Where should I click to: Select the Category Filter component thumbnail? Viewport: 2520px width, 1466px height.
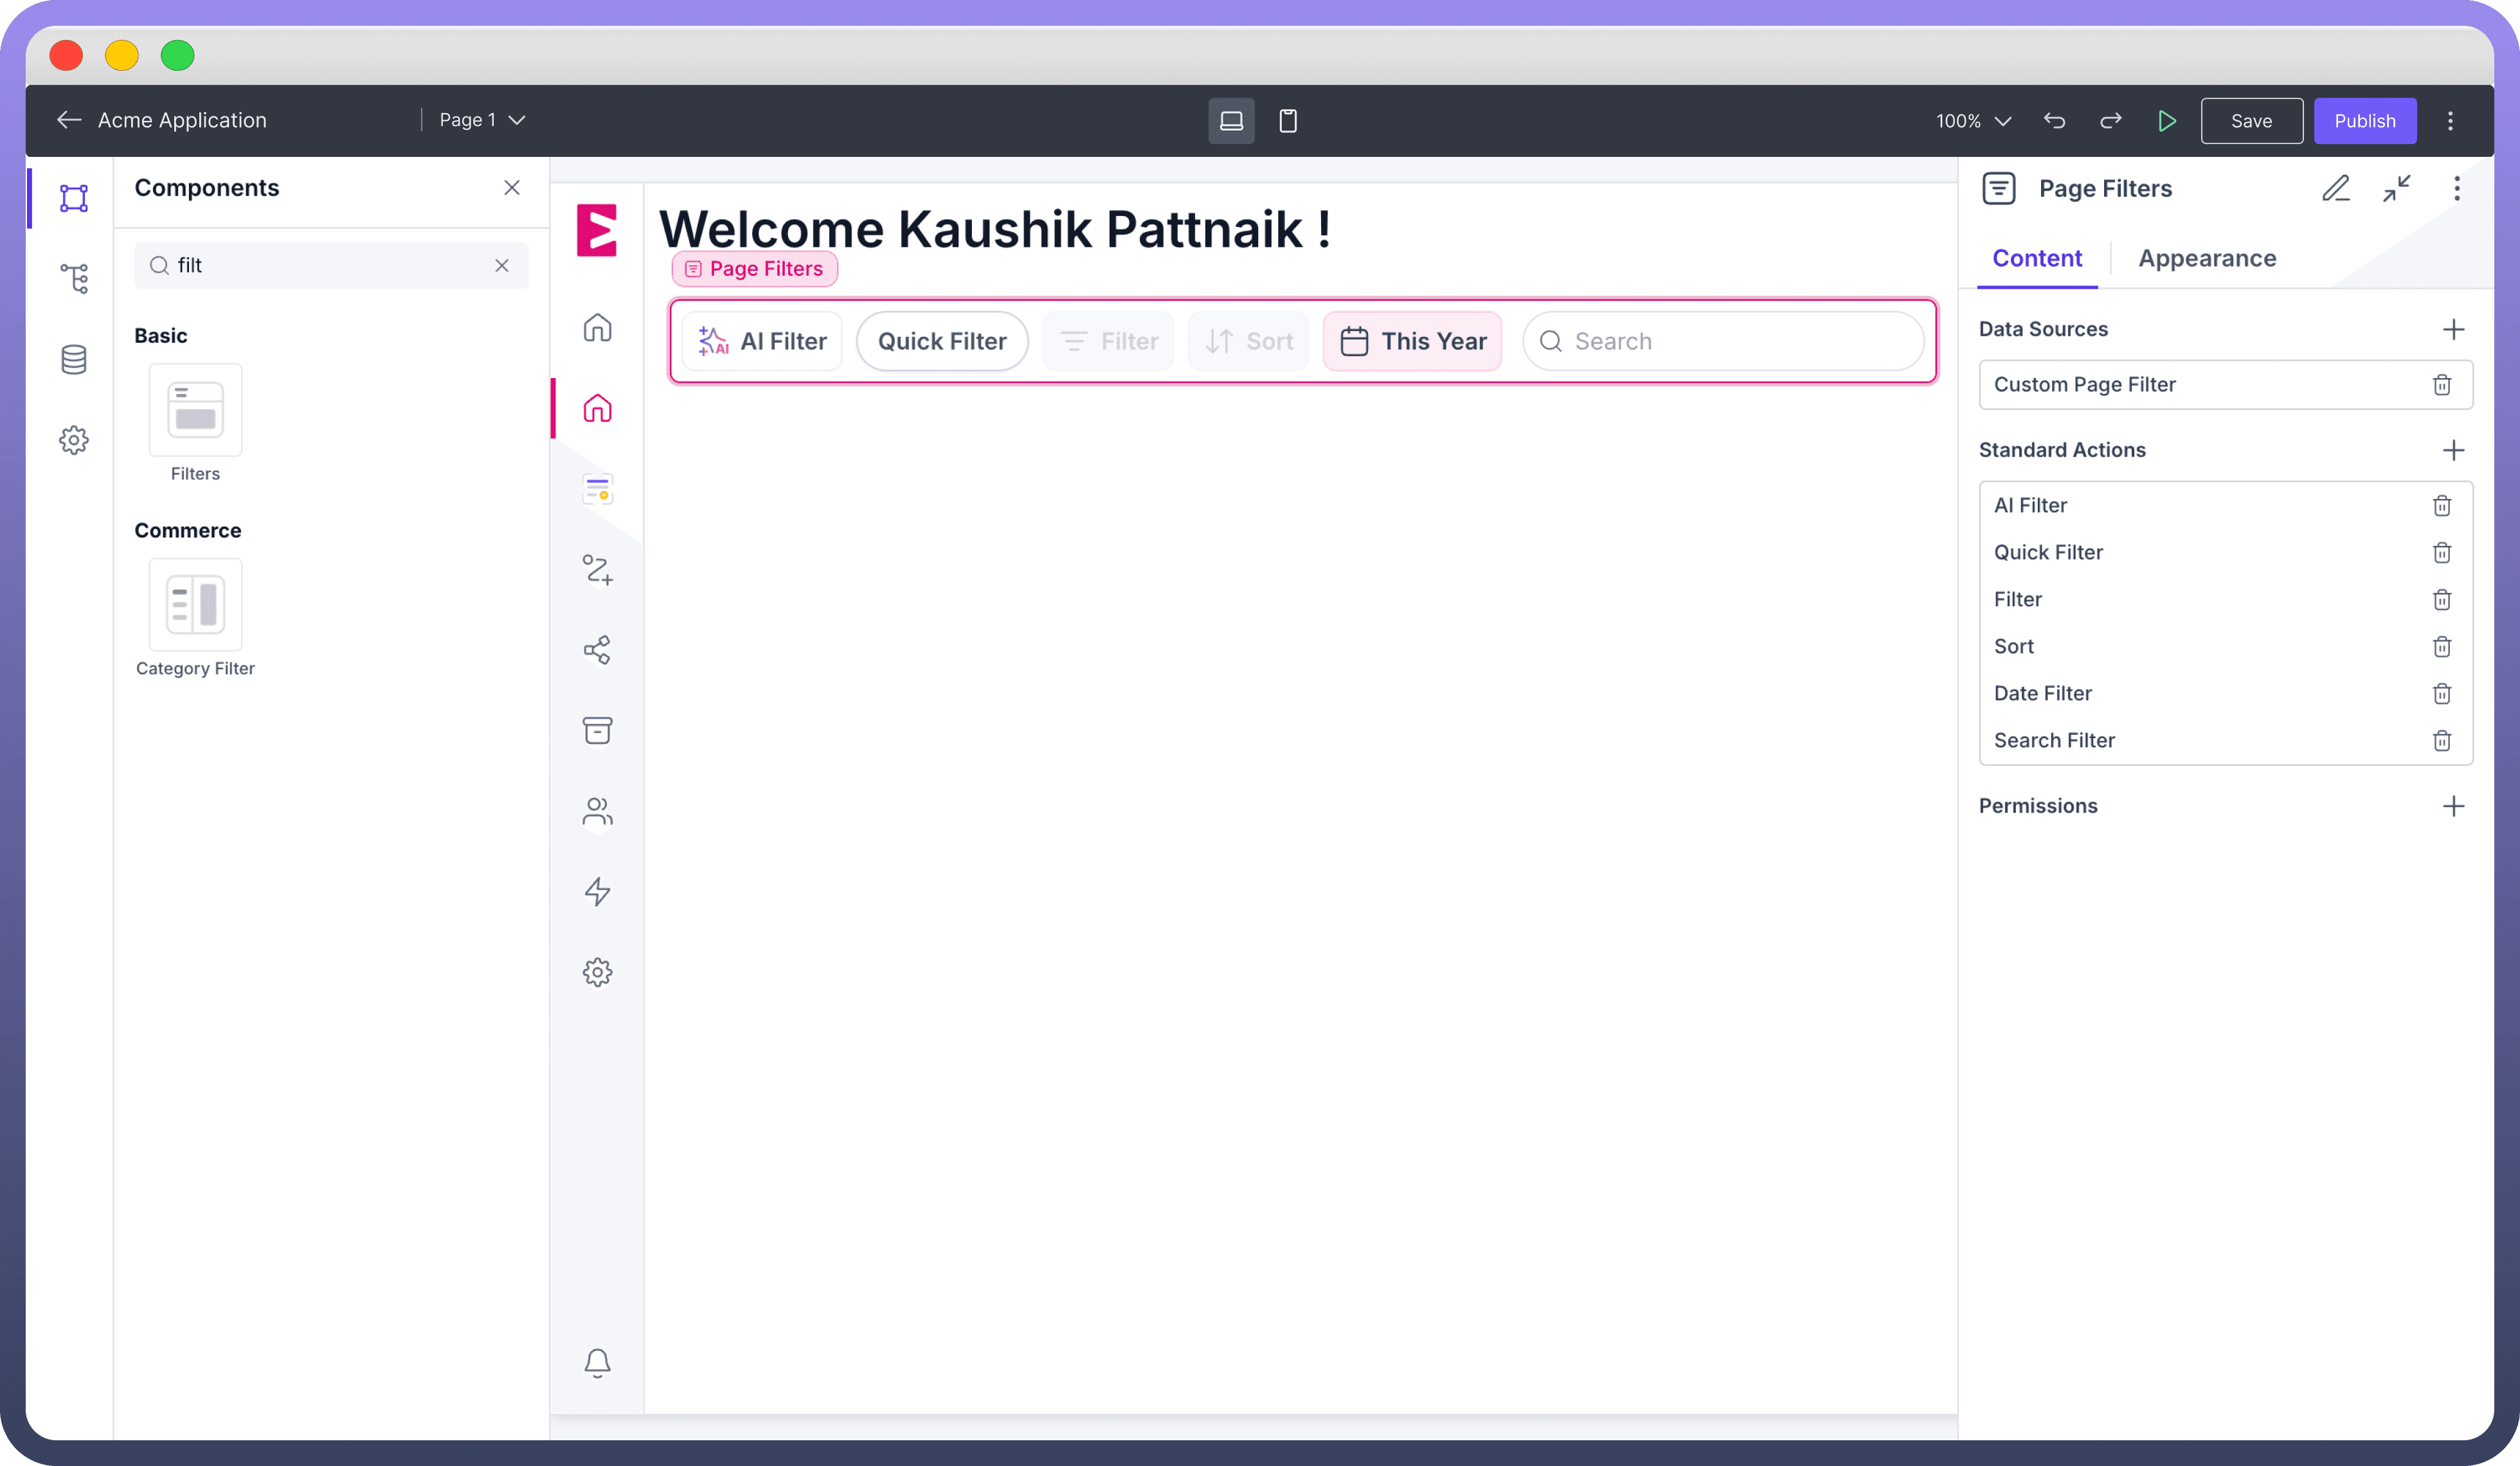point(196,605)
